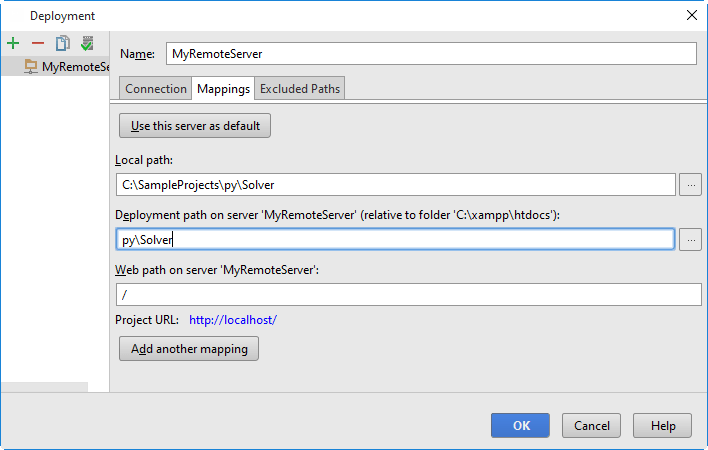The image size is (708, 450).
Task: Click the green Add server icon
Action: (13, 43)
